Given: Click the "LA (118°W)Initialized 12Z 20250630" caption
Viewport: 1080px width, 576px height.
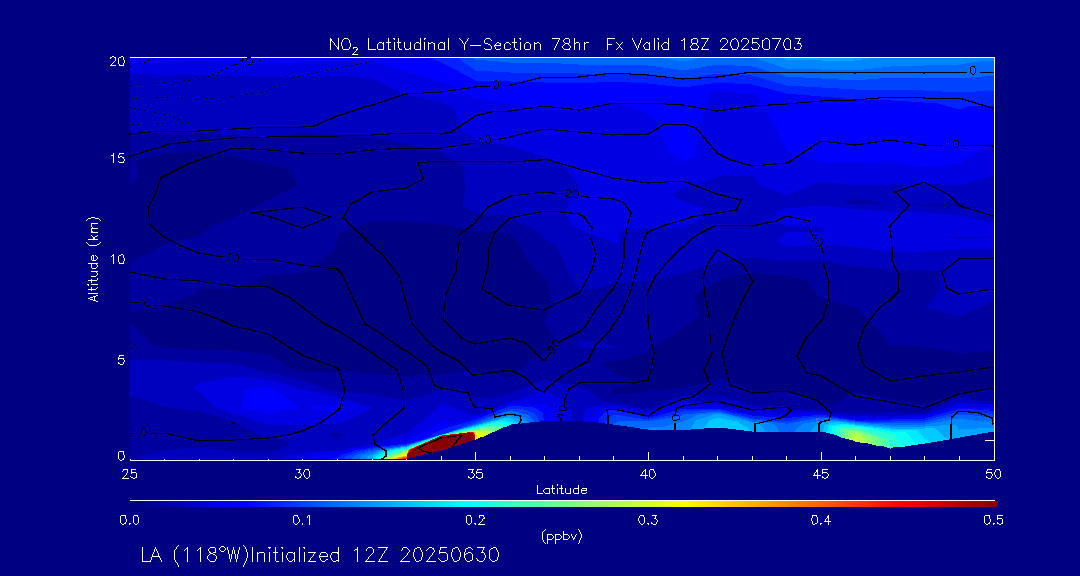Looking at the screenshot, I should coord(319,555).
